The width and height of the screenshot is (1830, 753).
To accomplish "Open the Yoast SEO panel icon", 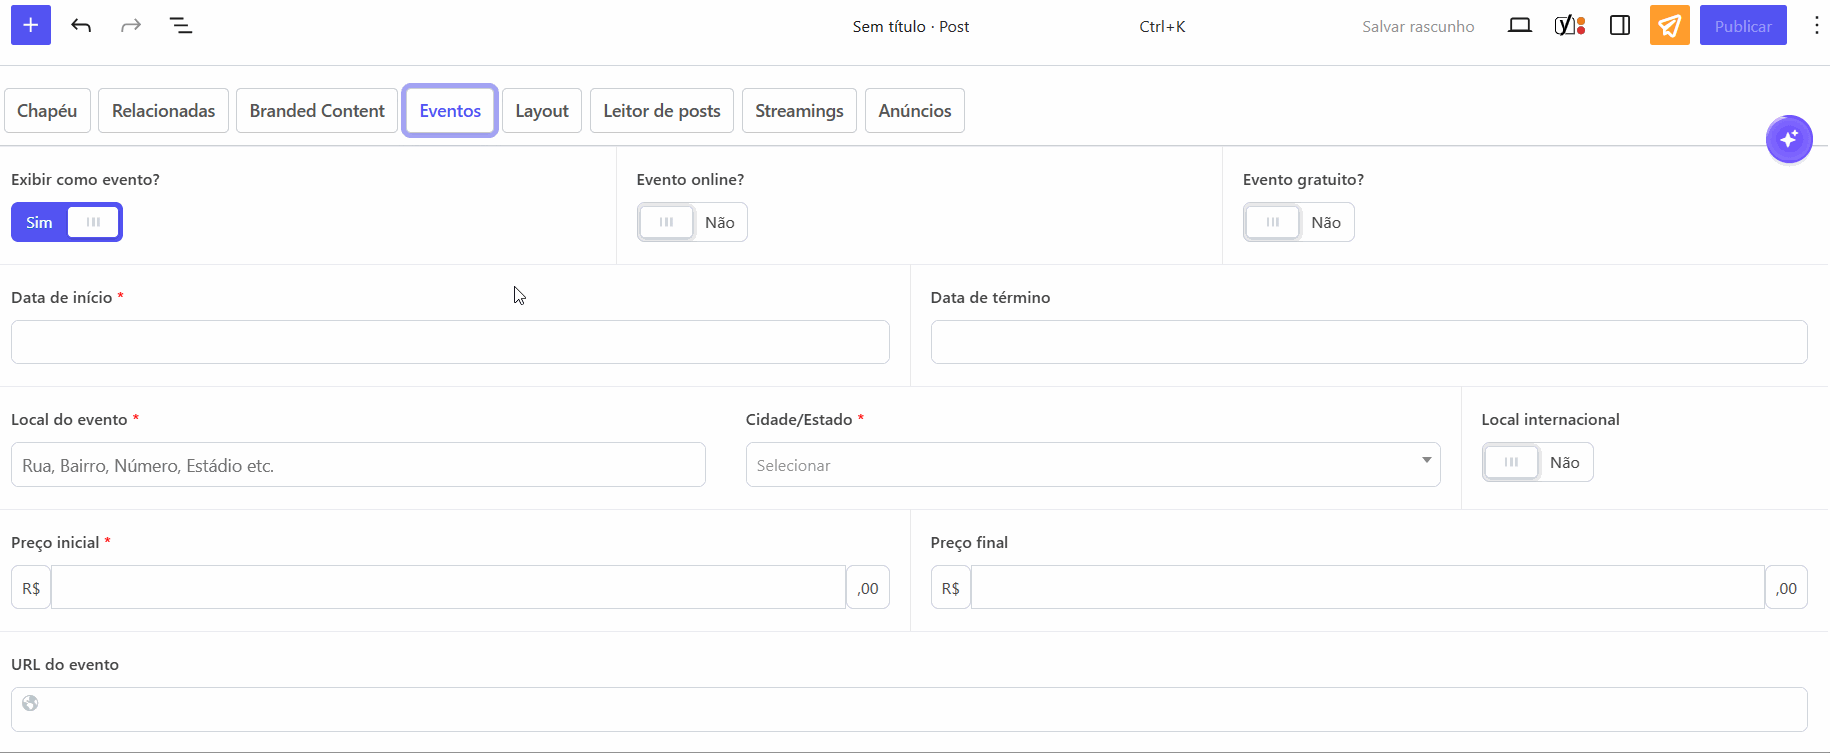I will coord(1569,26).
